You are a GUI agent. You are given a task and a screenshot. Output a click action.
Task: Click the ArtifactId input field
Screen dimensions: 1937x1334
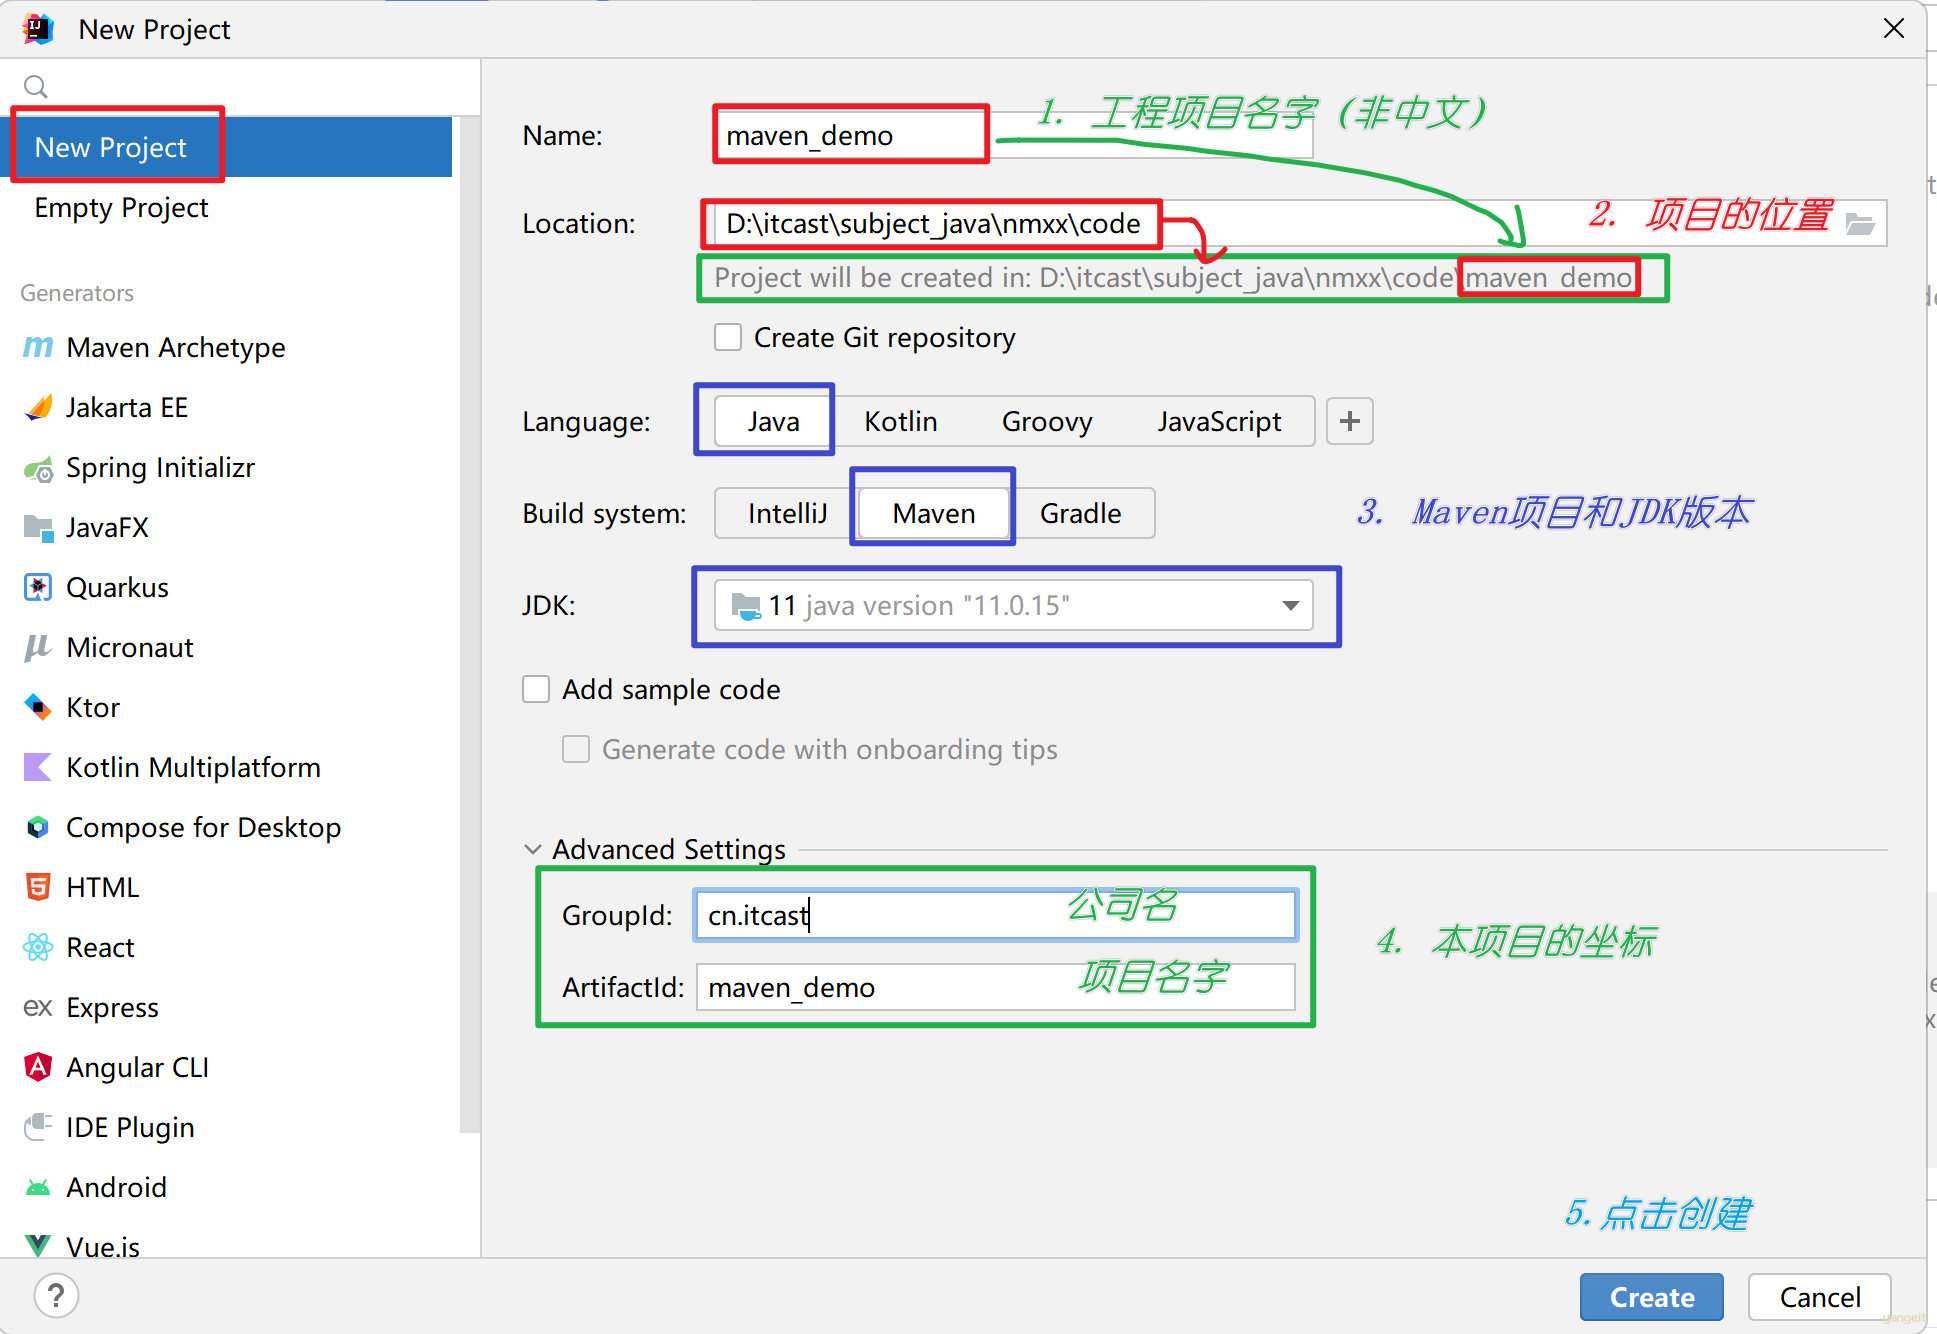995,987
